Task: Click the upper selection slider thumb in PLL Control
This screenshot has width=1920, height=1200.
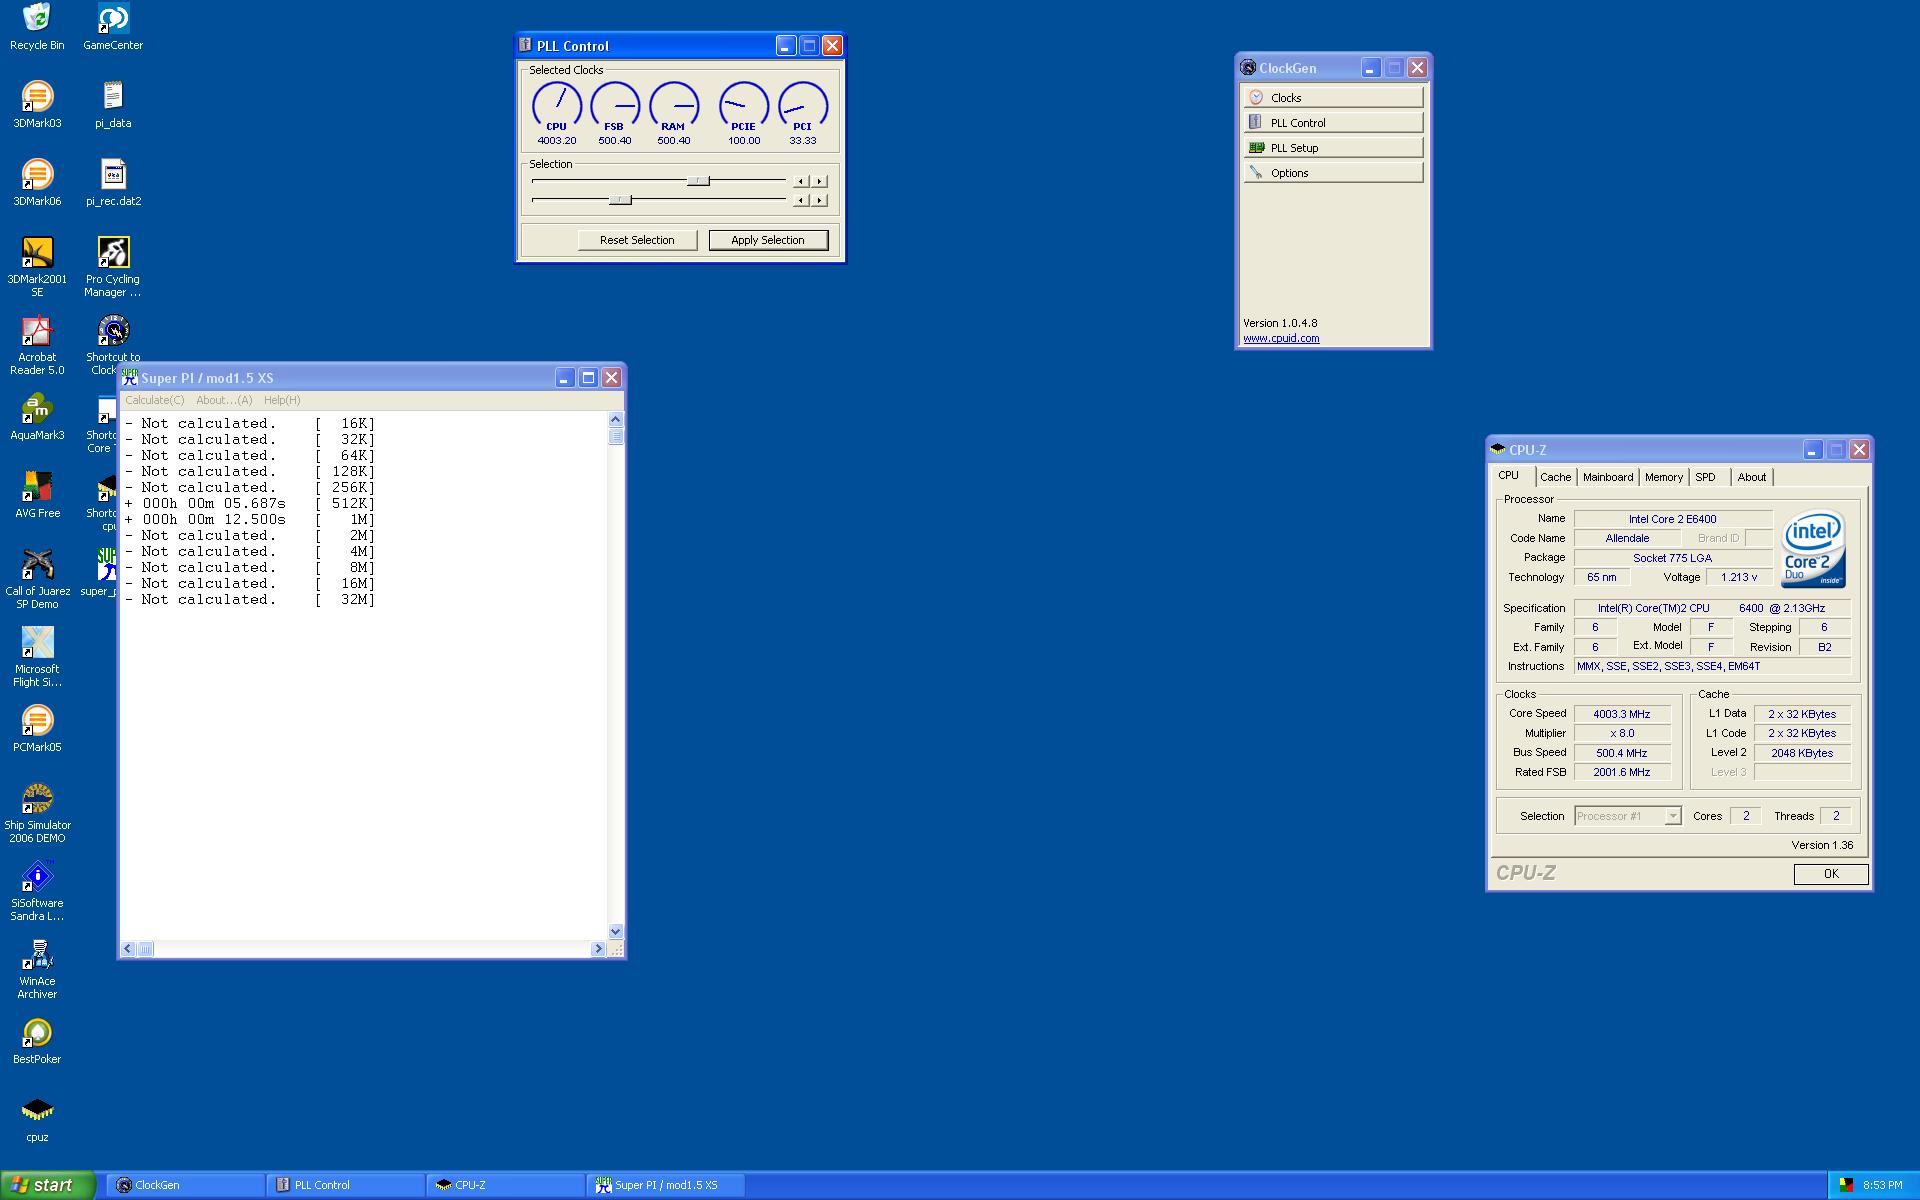Action: [x=698, y=181]
